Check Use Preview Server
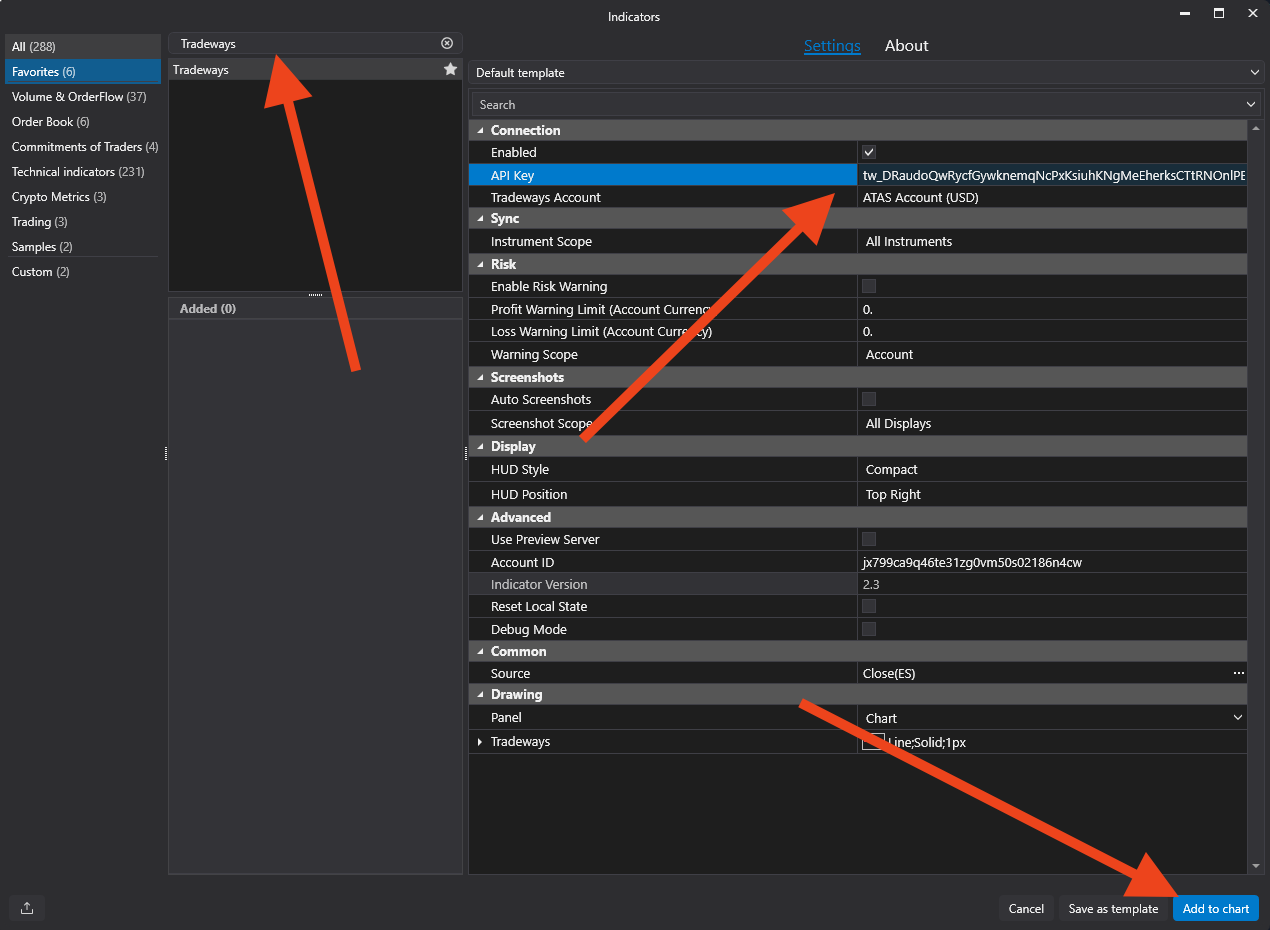Image resolution: width=1270 pixels, height=930 pixels. pyautogui.click(x=869, y=539)
